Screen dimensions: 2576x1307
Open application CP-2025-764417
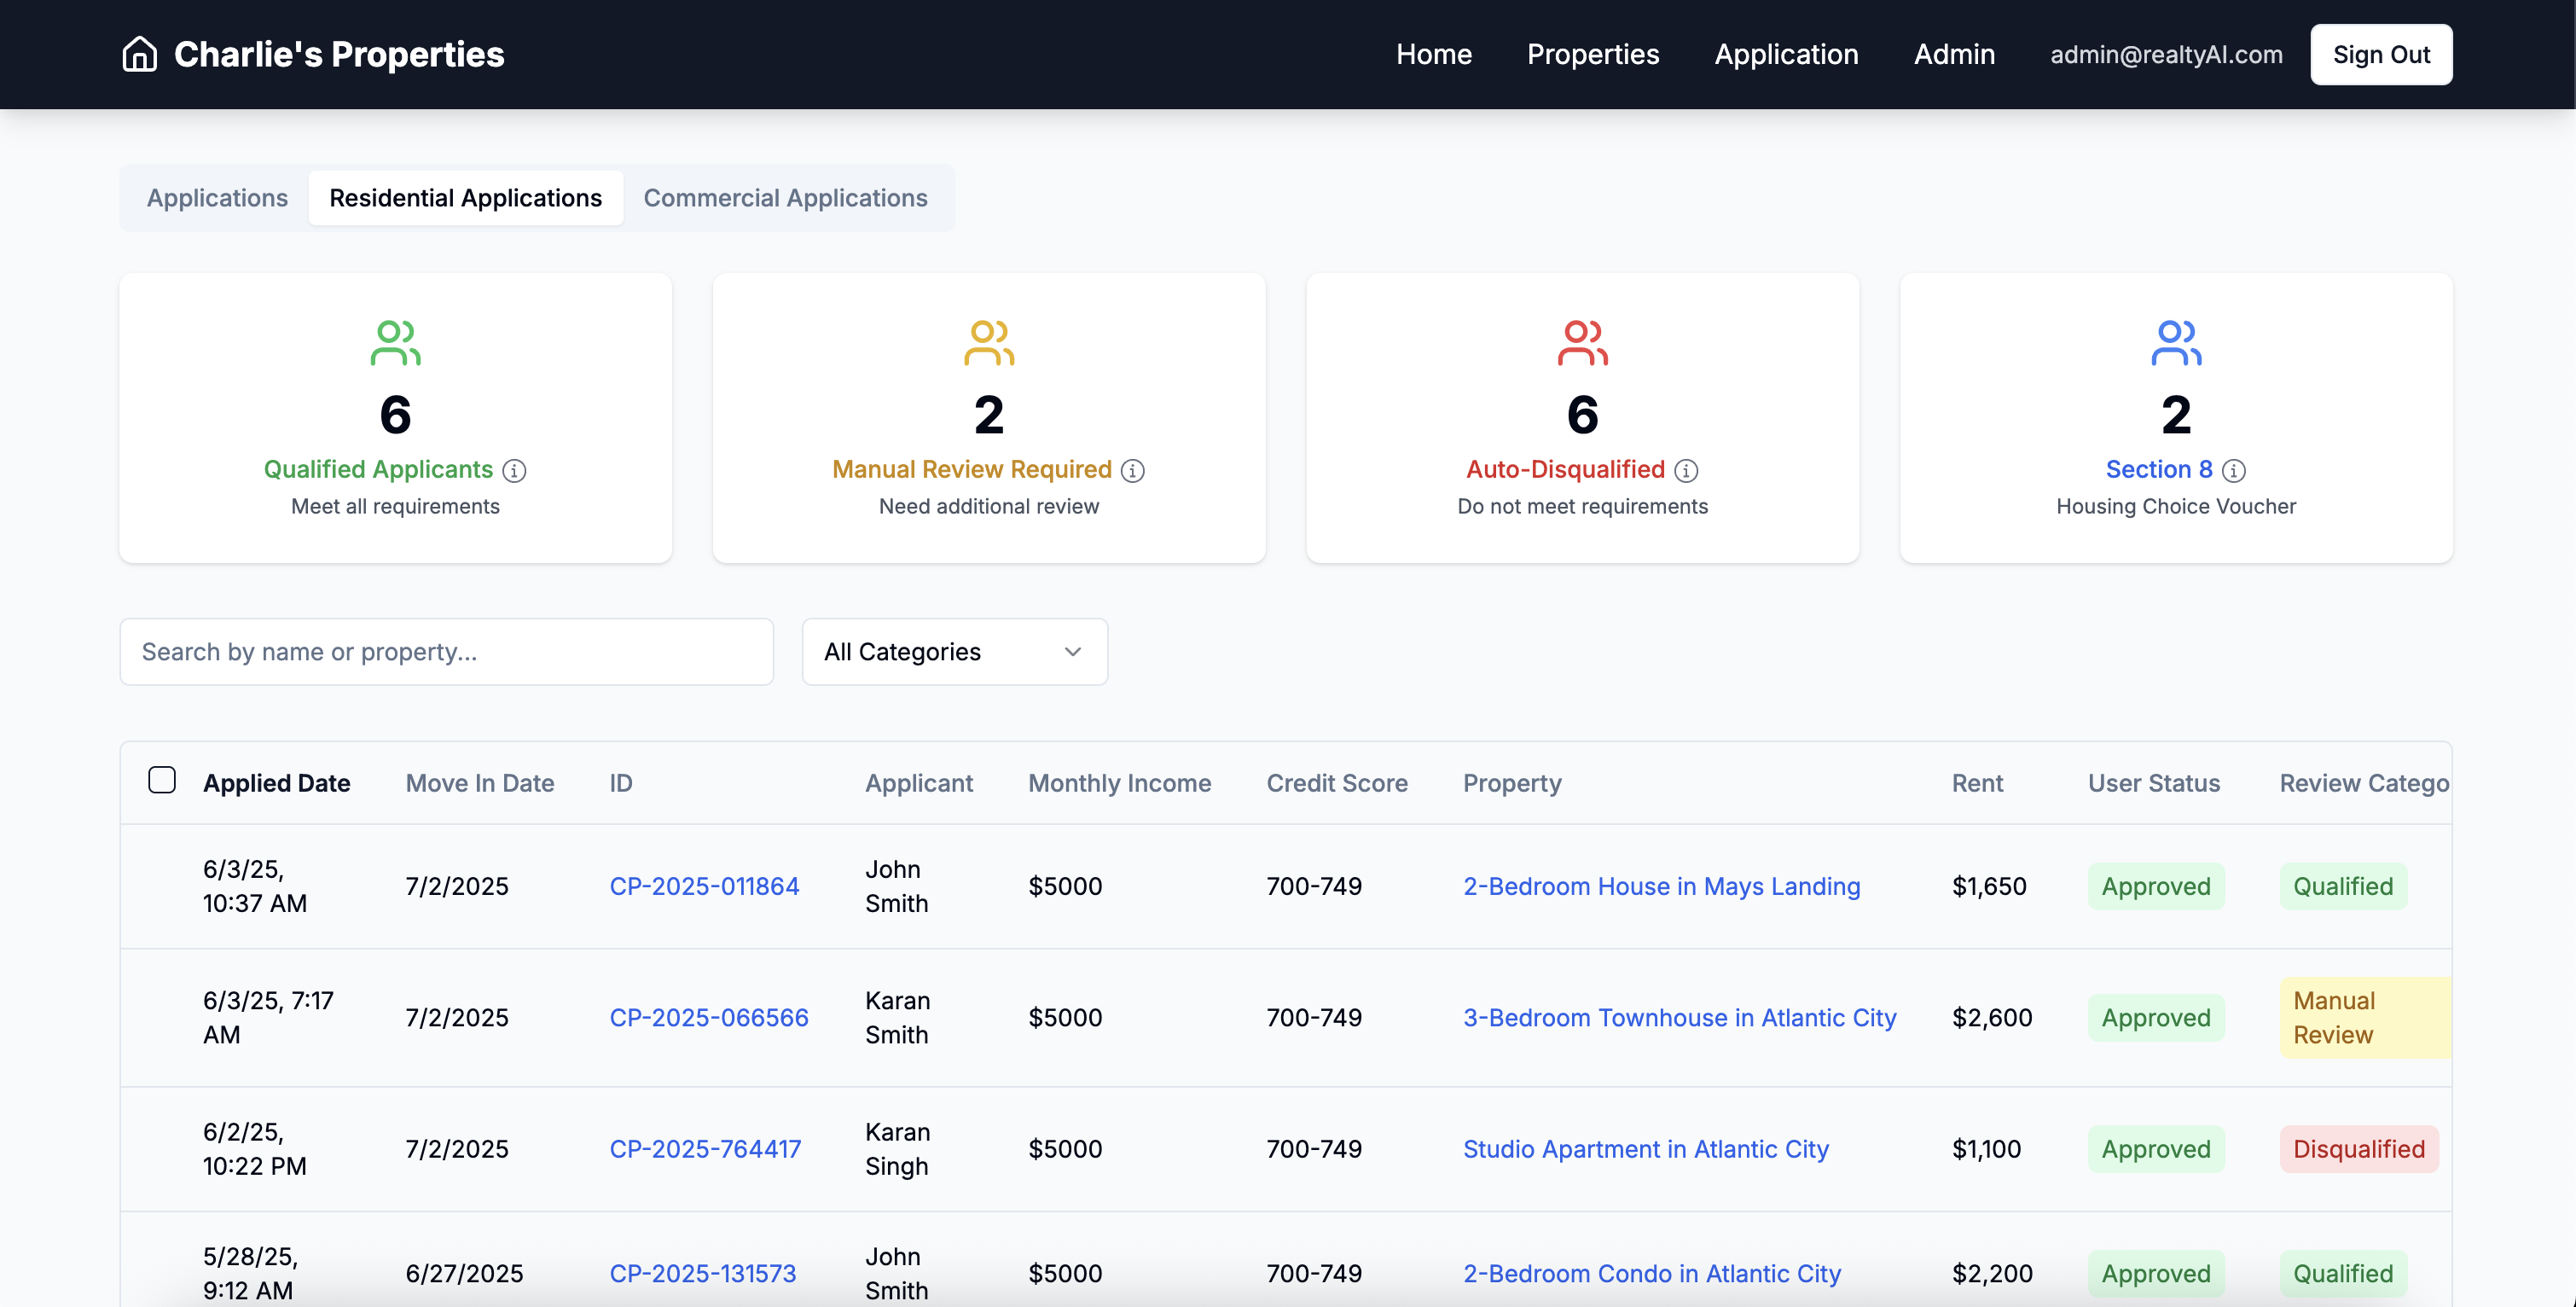pos(705,1149)
